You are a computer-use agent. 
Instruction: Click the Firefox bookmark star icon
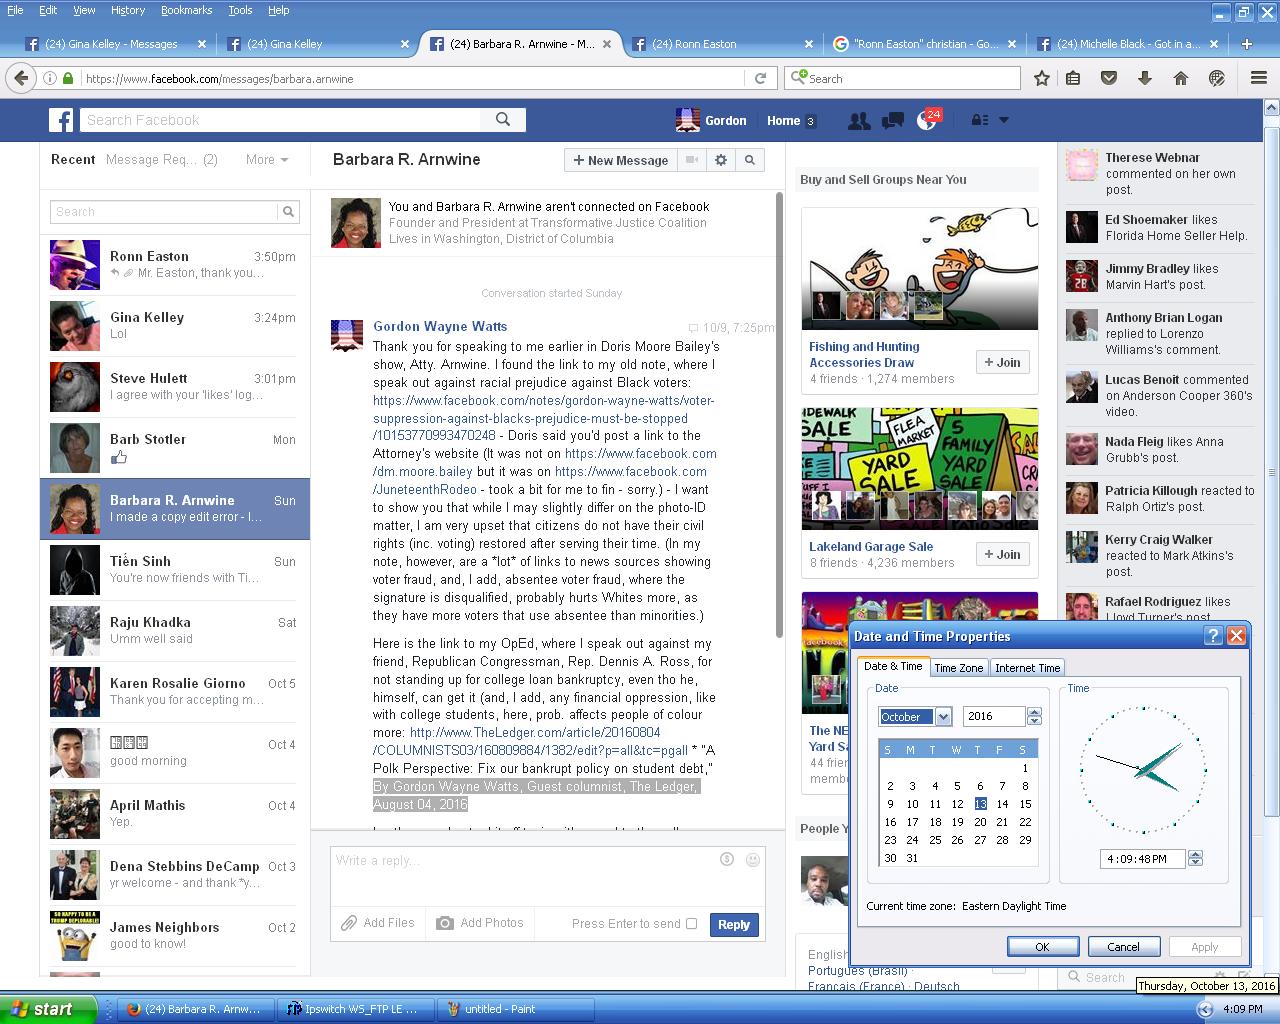point(1041,78)
